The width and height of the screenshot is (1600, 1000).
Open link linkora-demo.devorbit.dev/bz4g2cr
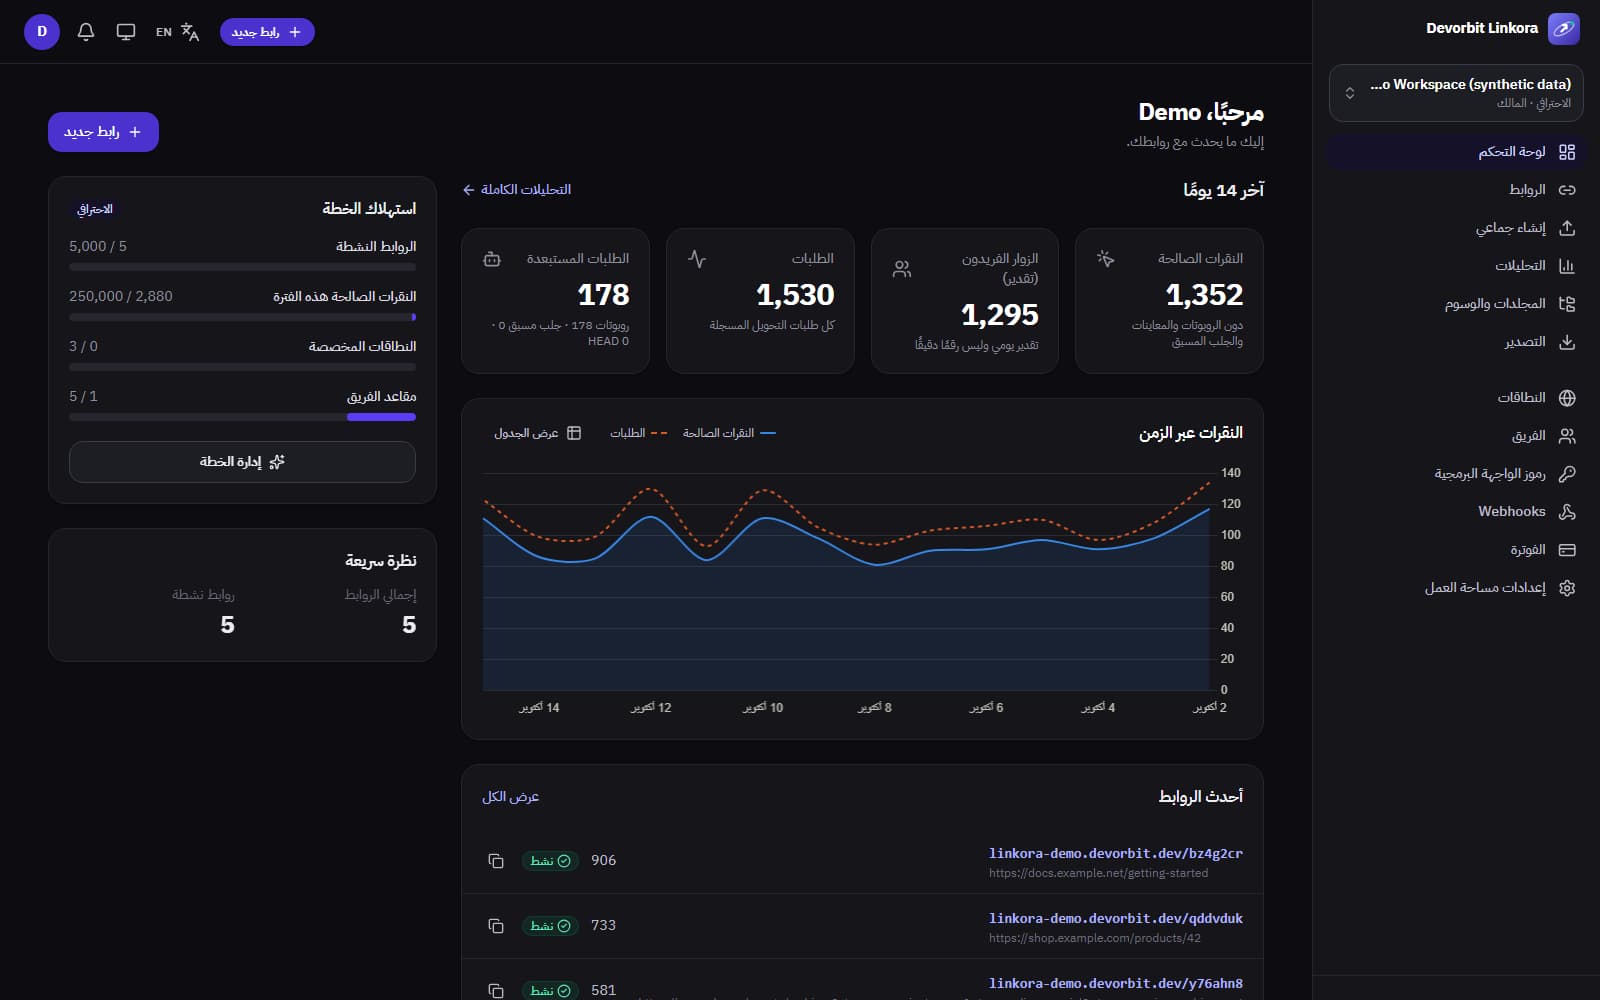coord(1115,853)
